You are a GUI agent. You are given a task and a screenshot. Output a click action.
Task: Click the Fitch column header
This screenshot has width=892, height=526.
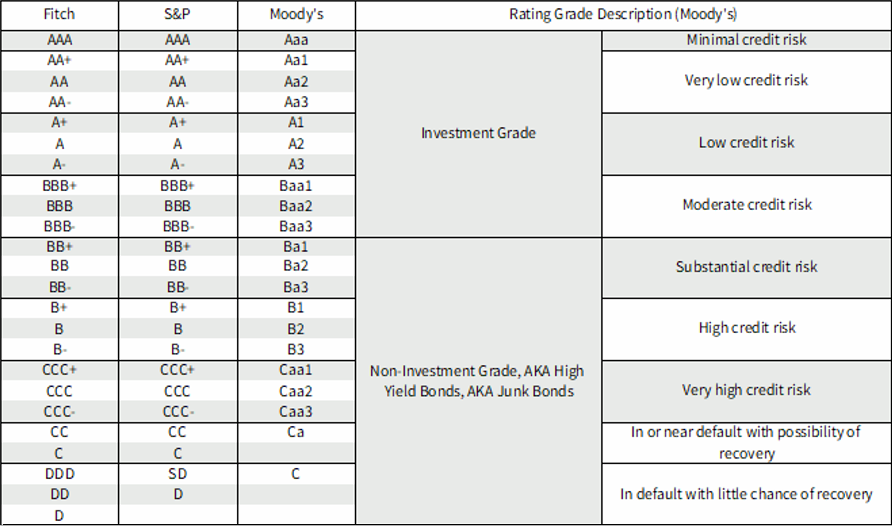[x=59, y=15]
